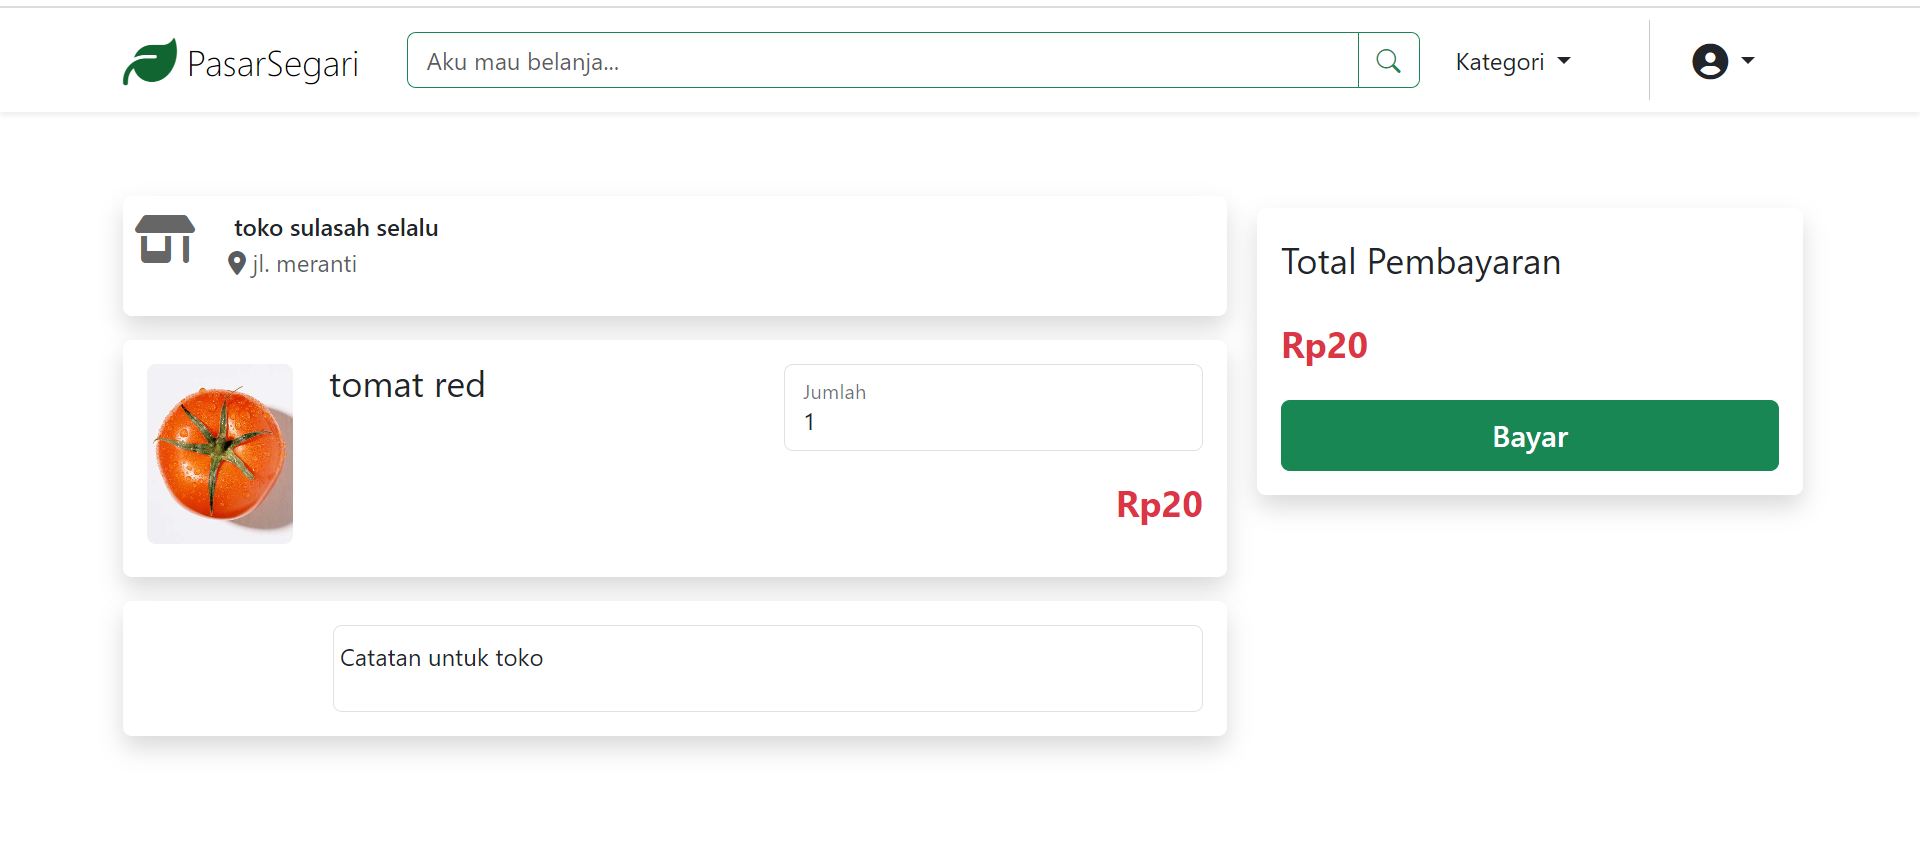Click the tomato product thumbnail
Screen dimensions: 1920x859
click(x=220, y=453)
